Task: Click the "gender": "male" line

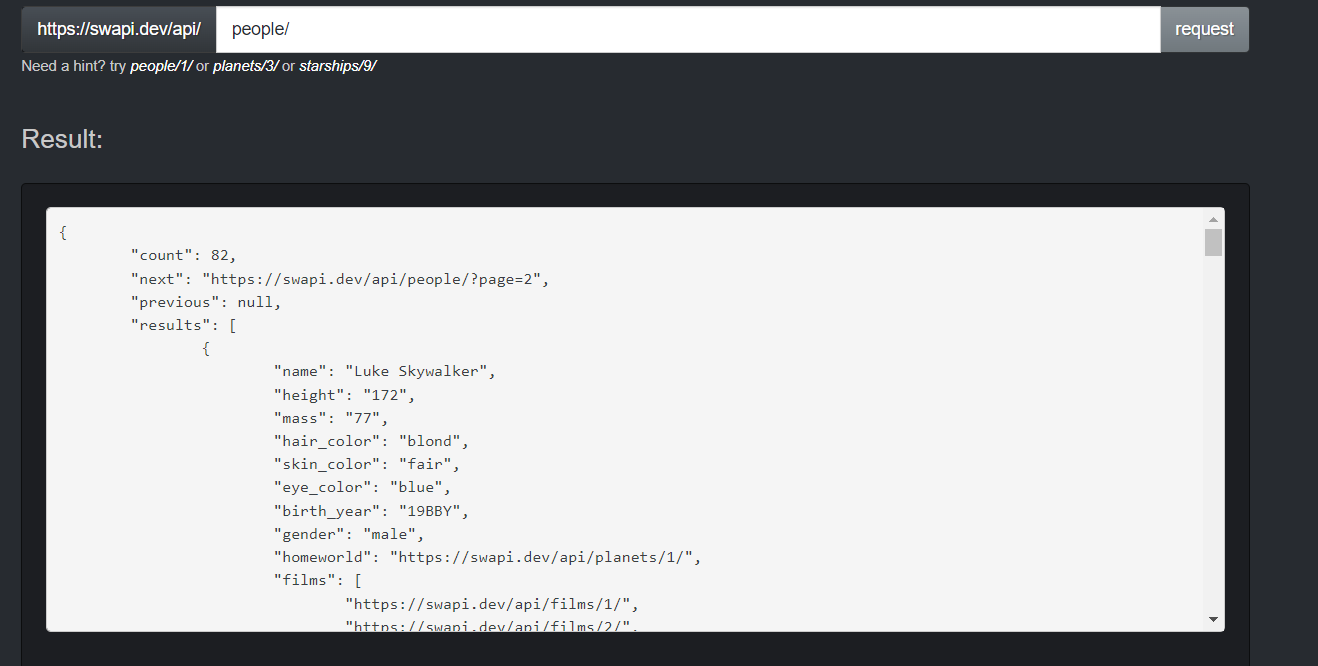Action: [349, 534]
